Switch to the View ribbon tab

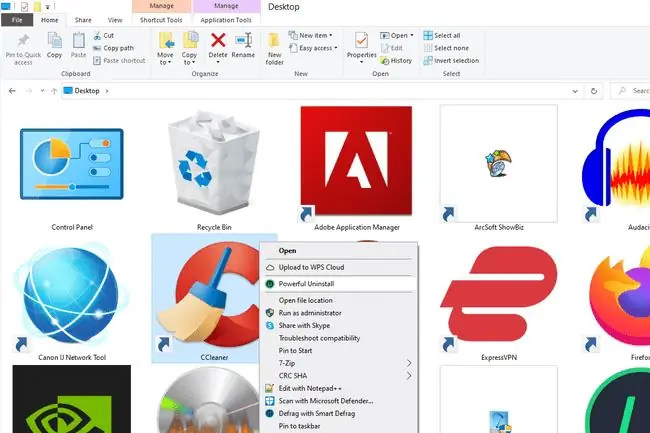(x=115, y=20)
